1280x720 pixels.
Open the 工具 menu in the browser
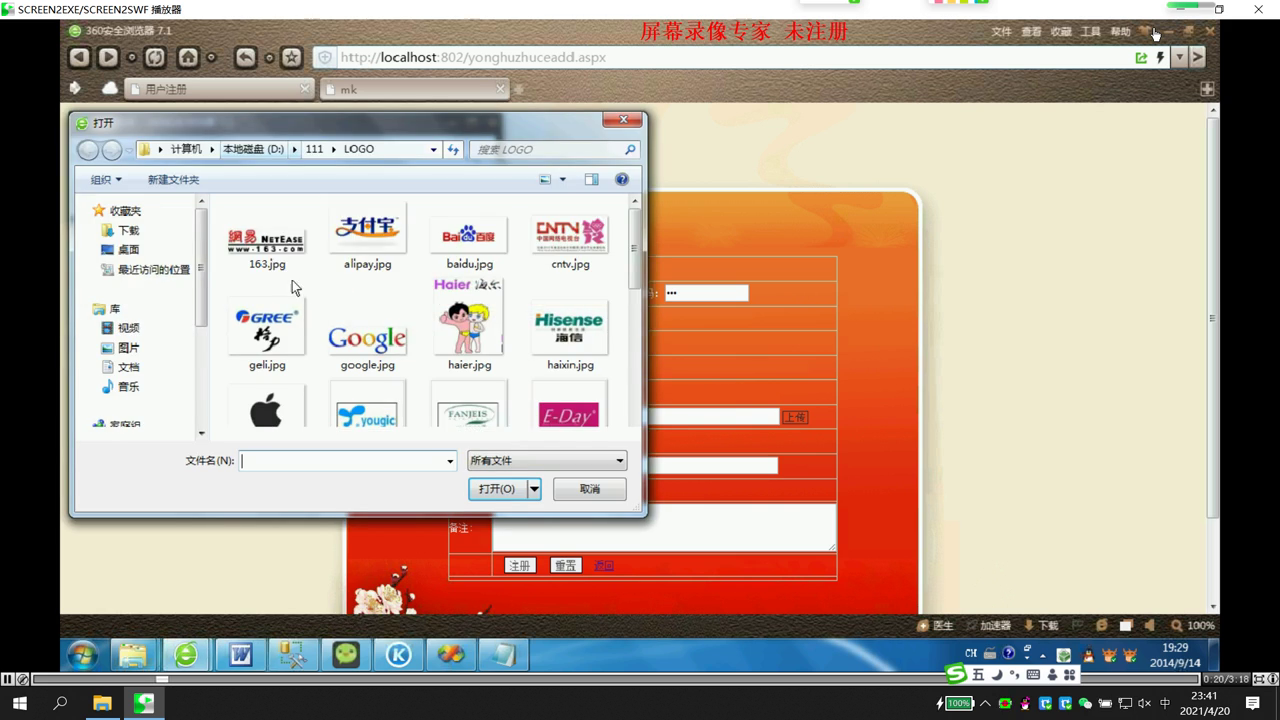[x=1091, y=32]
